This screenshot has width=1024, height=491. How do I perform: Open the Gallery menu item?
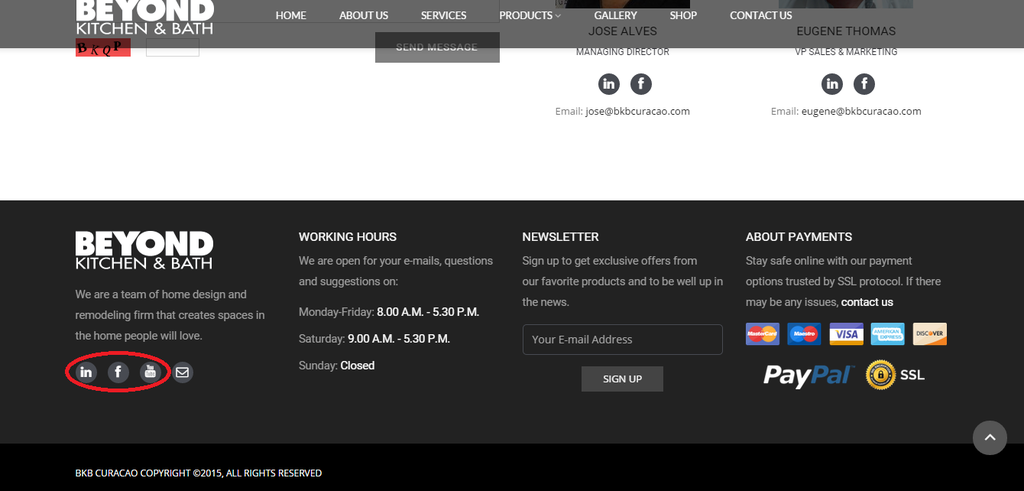coord(615,15)
